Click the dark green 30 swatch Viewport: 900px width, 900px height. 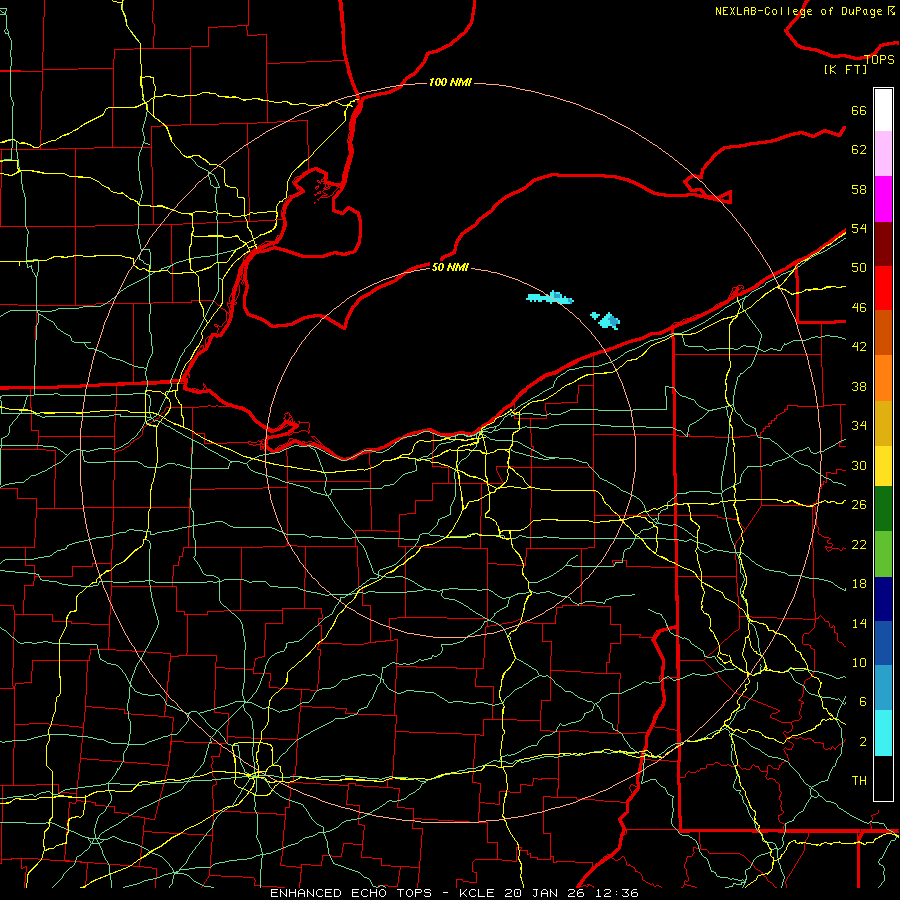click(883, 509)
